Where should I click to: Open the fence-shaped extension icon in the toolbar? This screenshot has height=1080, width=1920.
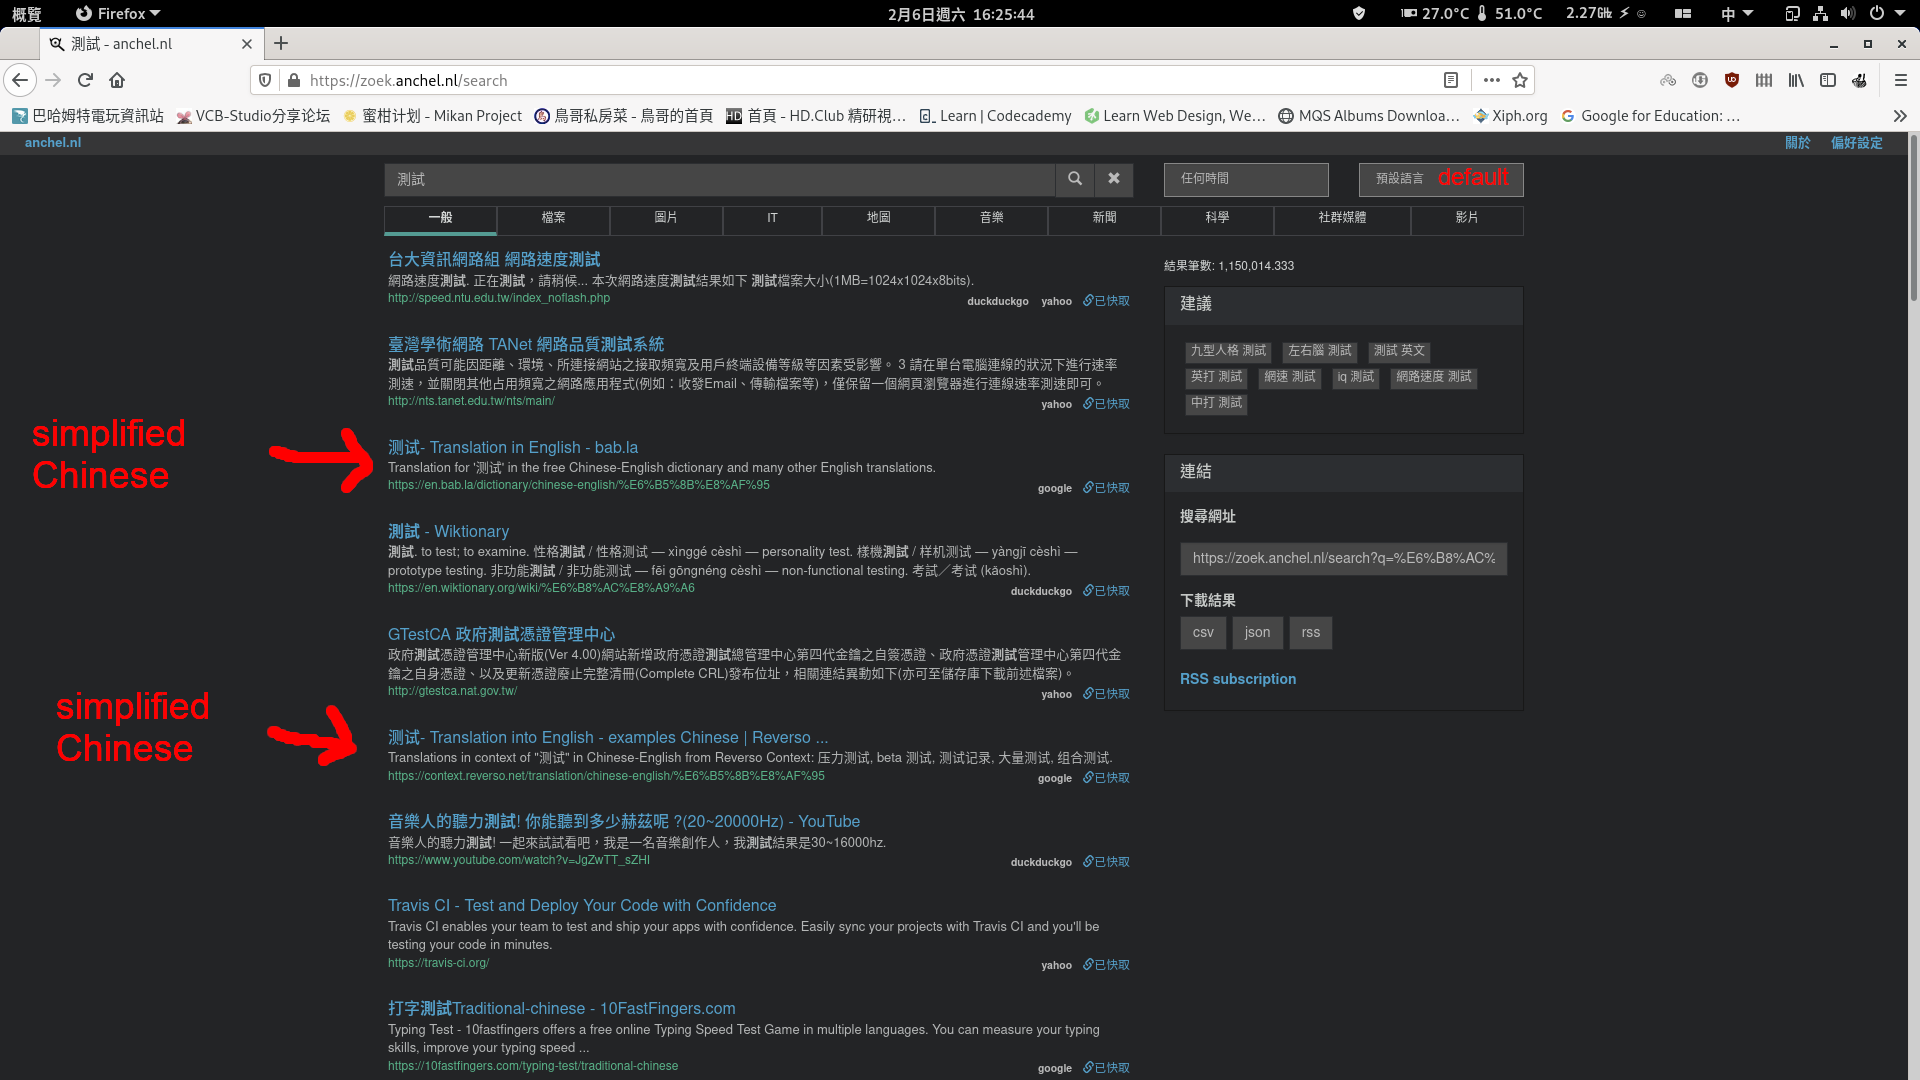pyautogui.click(x=1765, y=80)
